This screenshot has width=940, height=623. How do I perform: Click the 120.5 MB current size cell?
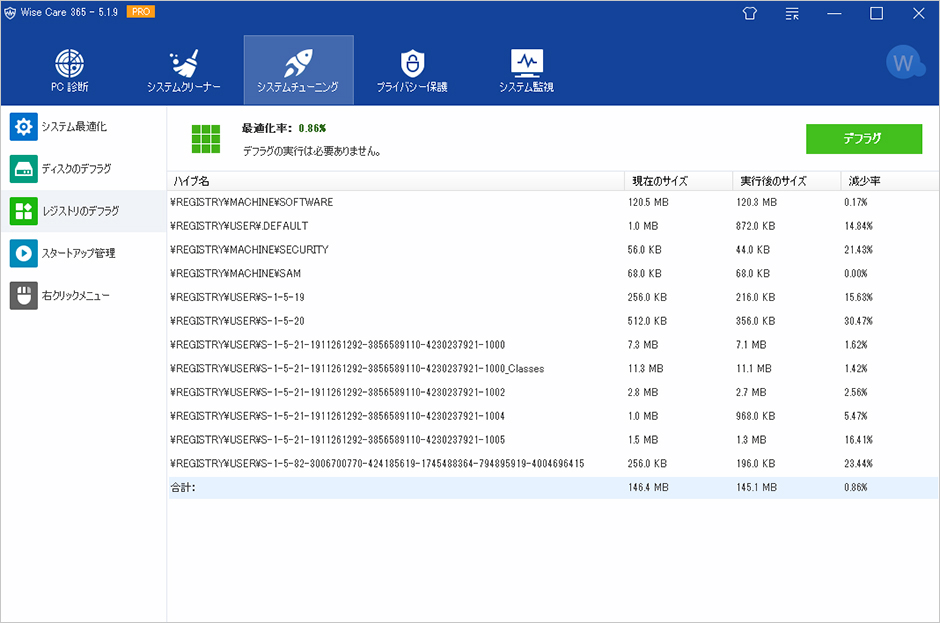point(648,202)
